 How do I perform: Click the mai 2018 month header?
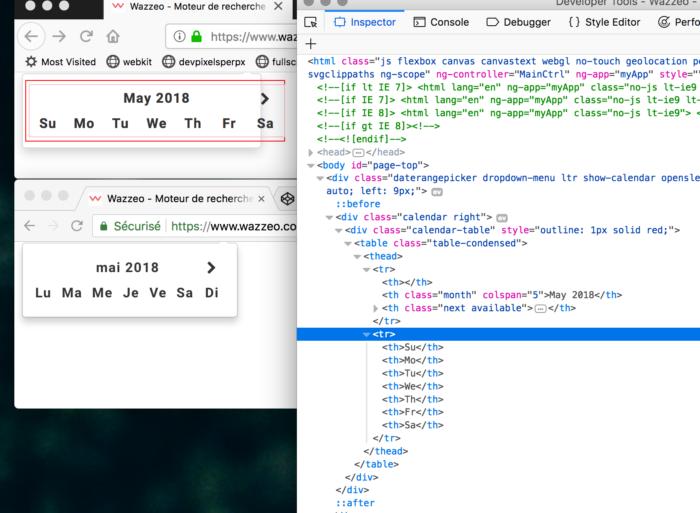127,267
